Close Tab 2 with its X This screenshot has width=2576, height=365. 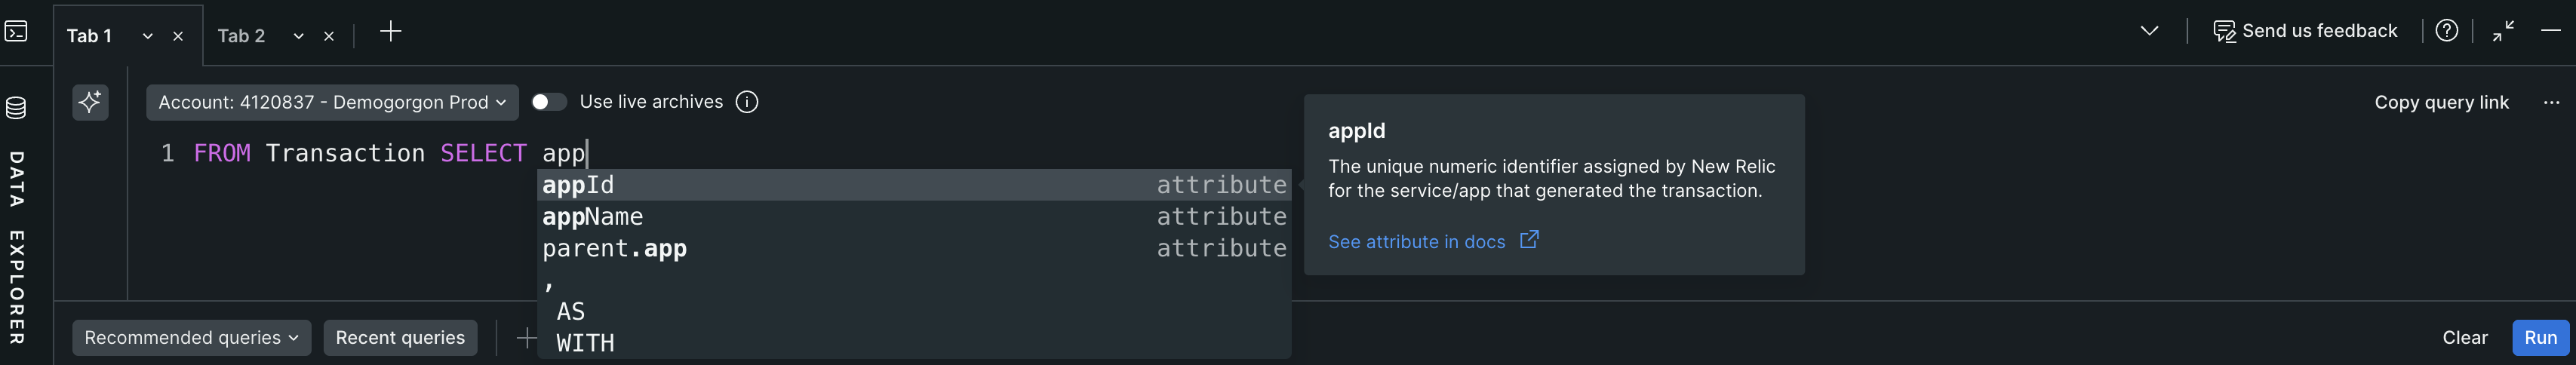(x=329, y=36)
